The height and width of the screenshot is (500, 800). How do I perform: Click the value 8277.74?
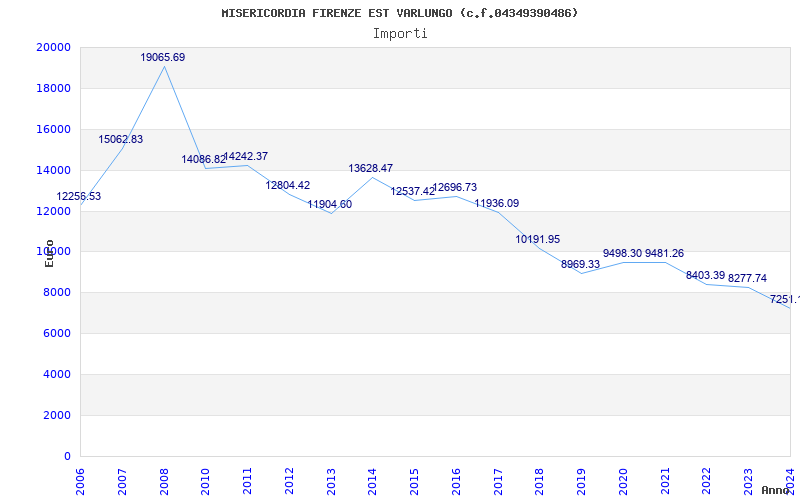(747, 278)
